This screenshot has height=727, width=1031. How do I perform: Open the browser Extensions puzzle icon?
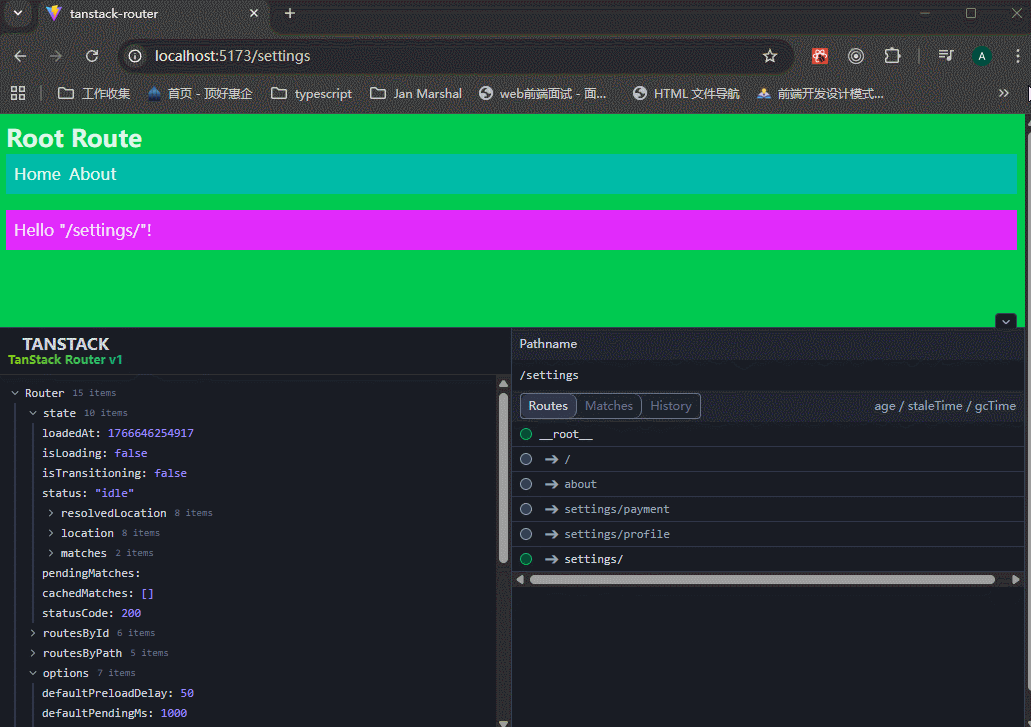pos(892,56)
